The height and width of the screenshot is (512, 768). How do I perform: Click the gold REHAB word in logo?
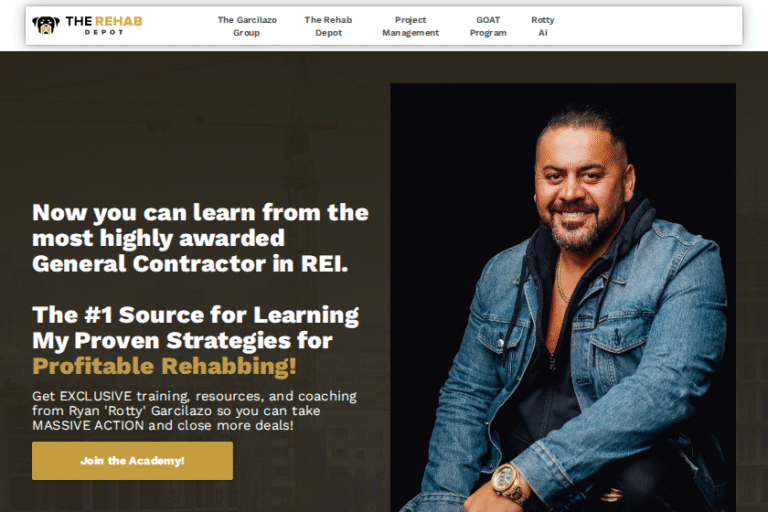119,21
